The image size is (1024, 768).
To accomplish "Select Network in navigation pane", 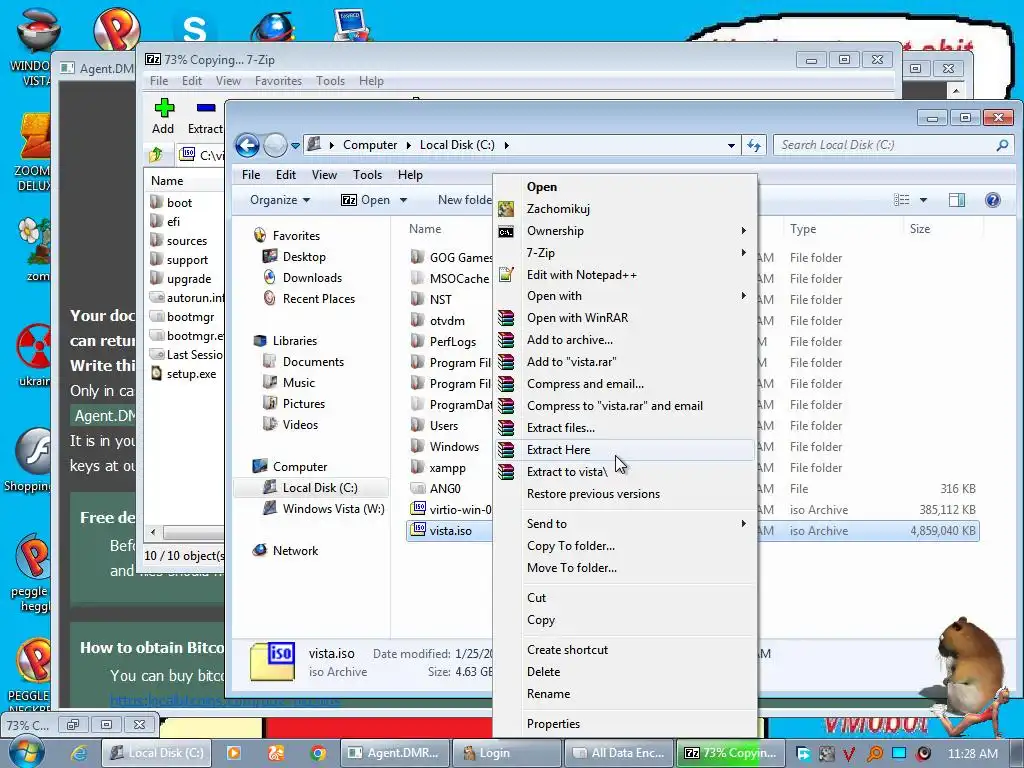I will [x=295, y=551].
